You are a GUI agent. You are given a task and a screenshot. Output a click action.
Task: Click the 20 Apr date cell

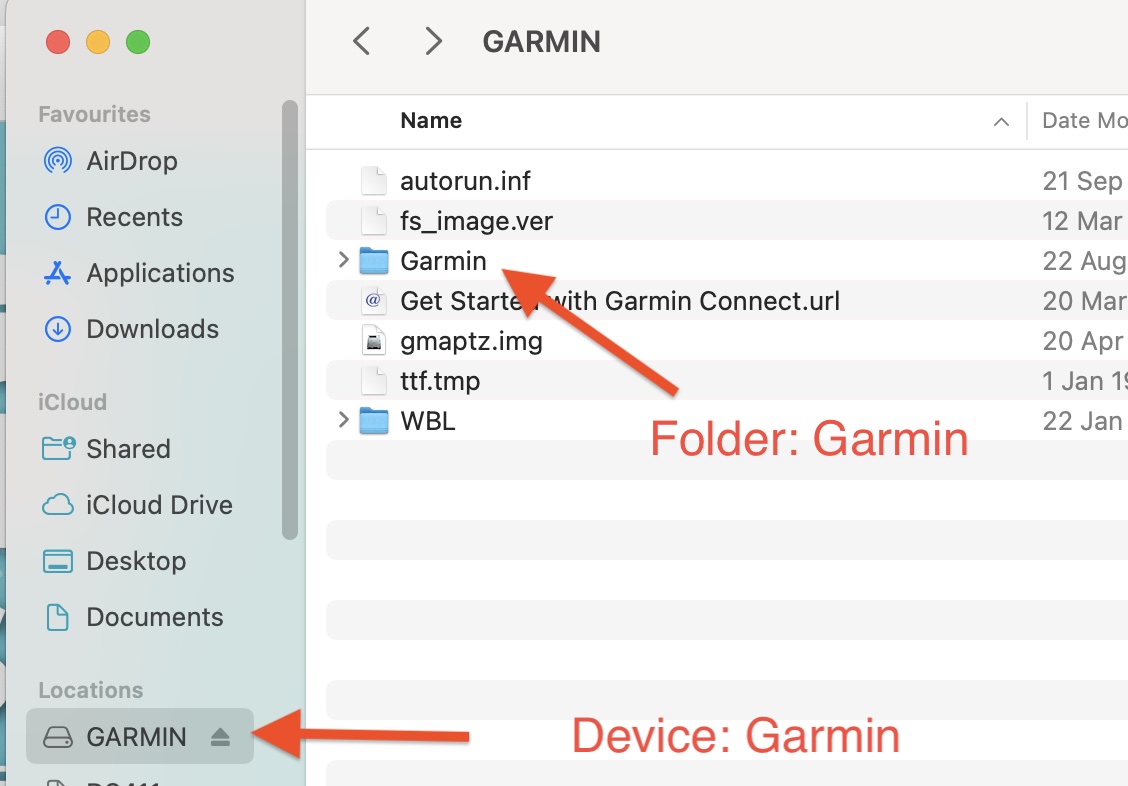pos(1083,342)
